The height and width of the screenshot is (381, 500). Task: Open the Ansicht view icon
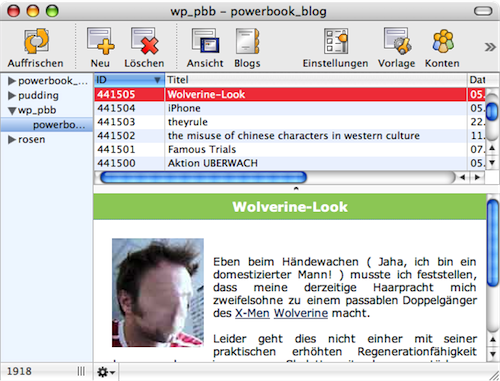[x=205, y=41]
